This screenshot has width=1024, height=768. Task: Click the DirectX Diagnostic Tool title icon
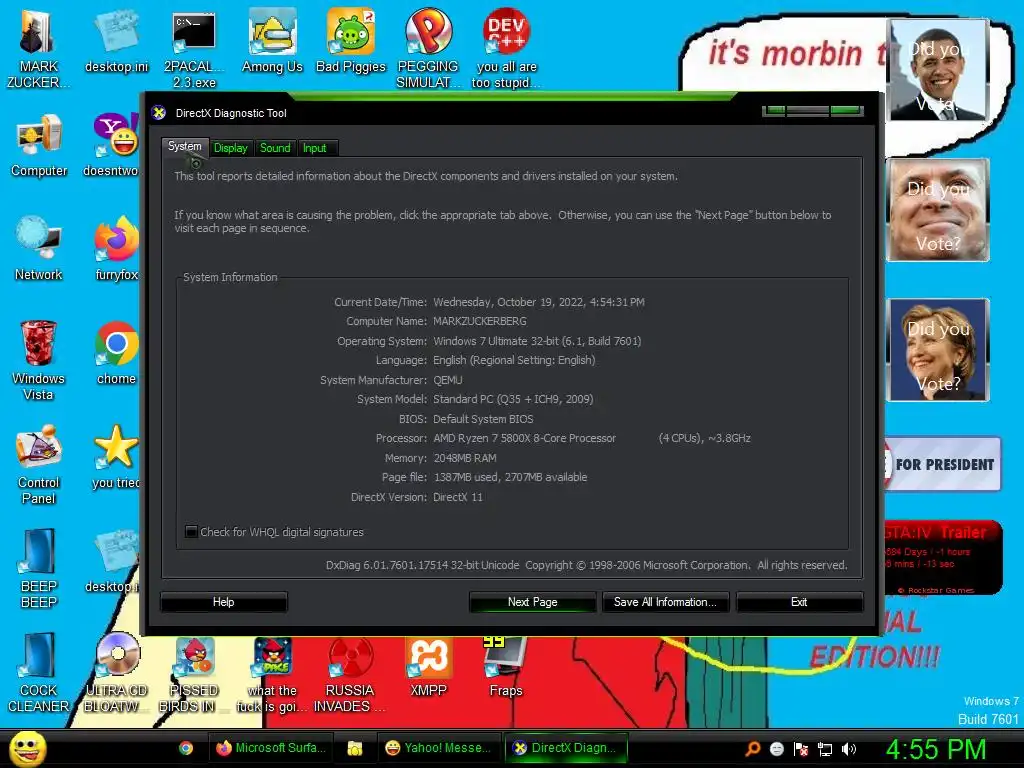(159, 113)
